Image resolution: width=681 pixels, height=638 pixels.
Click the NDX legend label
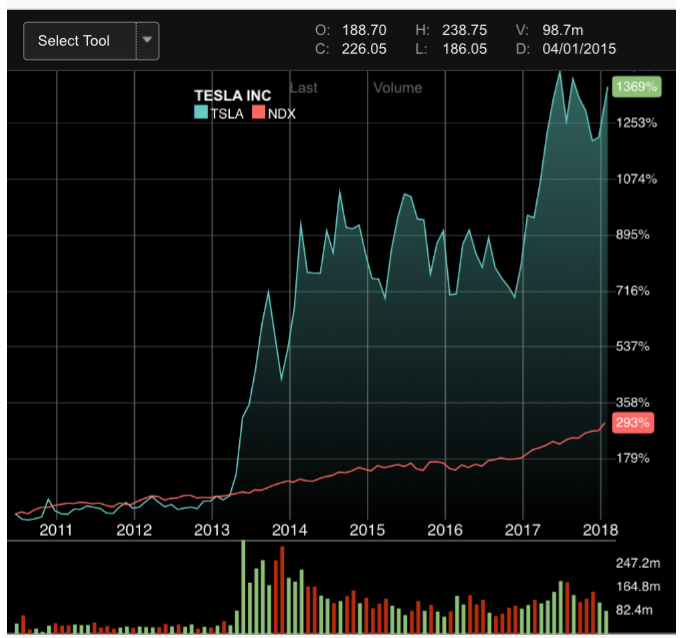point(281,114)
